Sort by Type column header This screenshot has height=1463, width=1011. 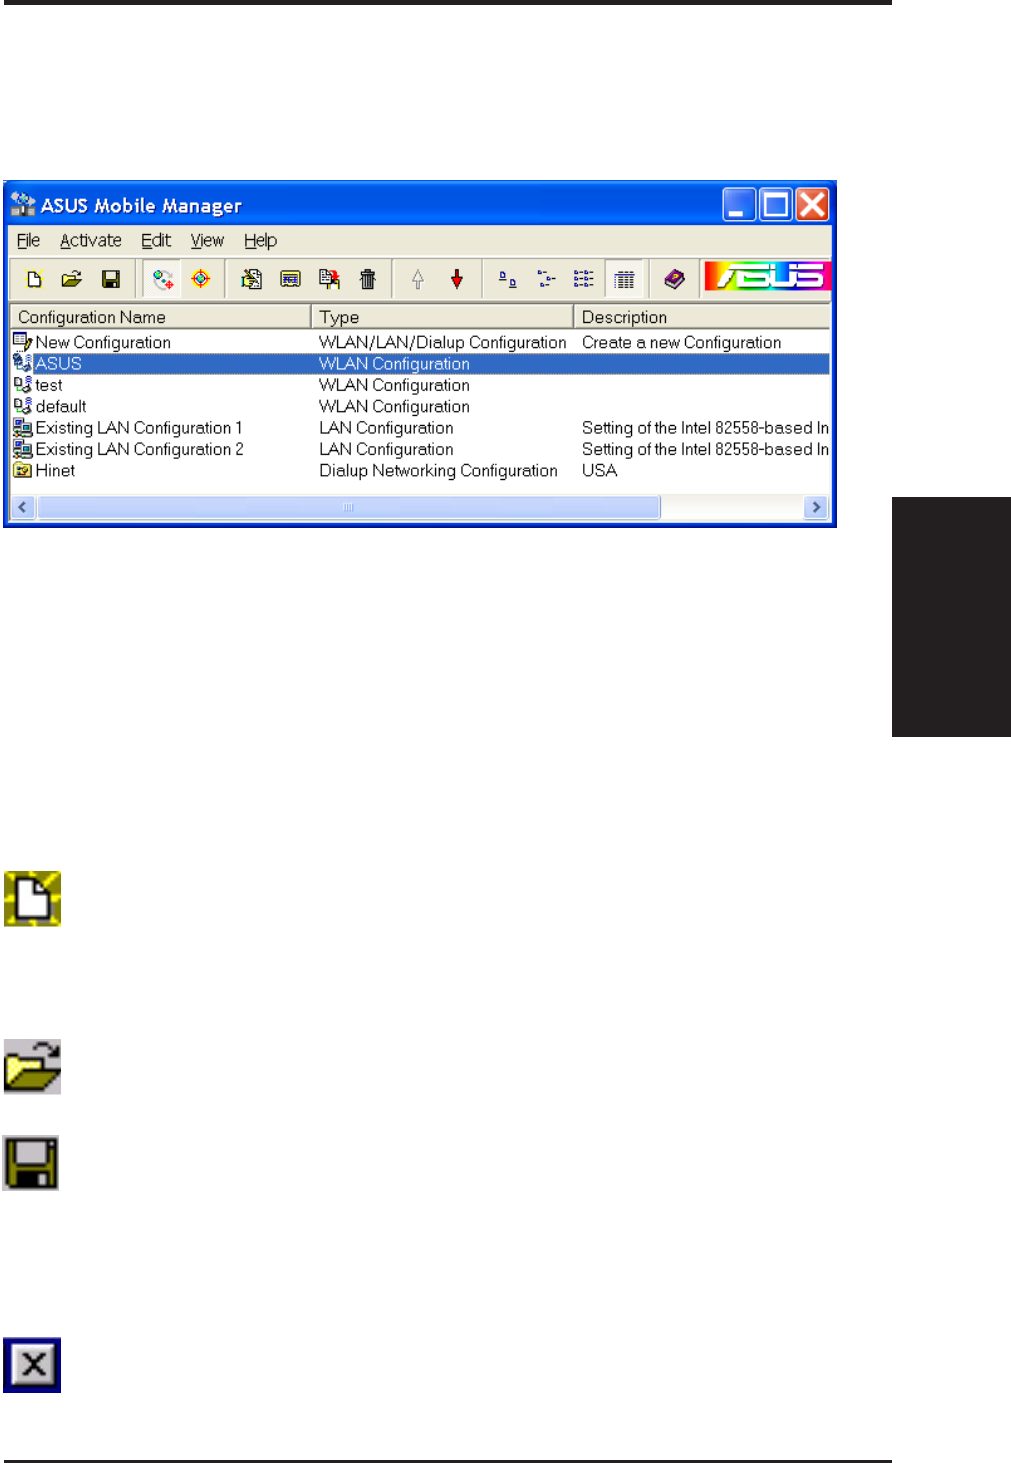442,317
